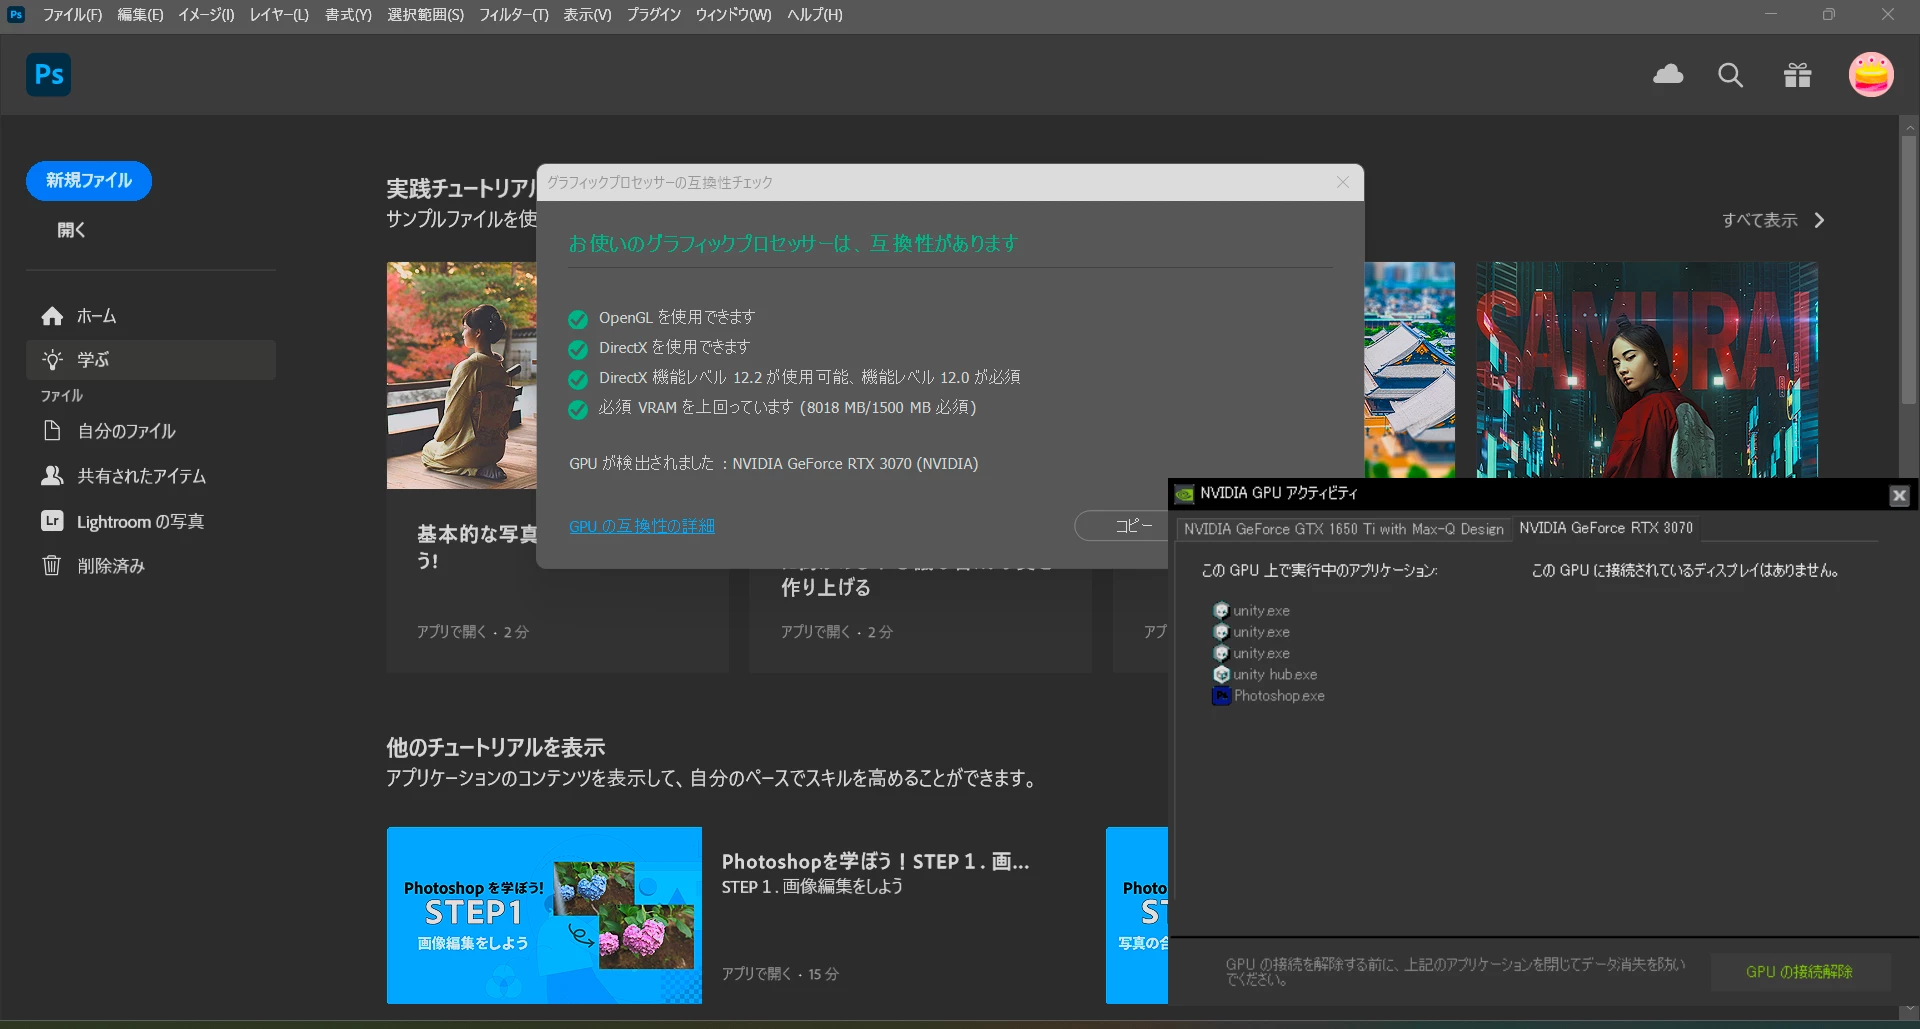Screen dimensions: 1920x1029
Task: Click the すべて表示 link
Action: 1759,220
